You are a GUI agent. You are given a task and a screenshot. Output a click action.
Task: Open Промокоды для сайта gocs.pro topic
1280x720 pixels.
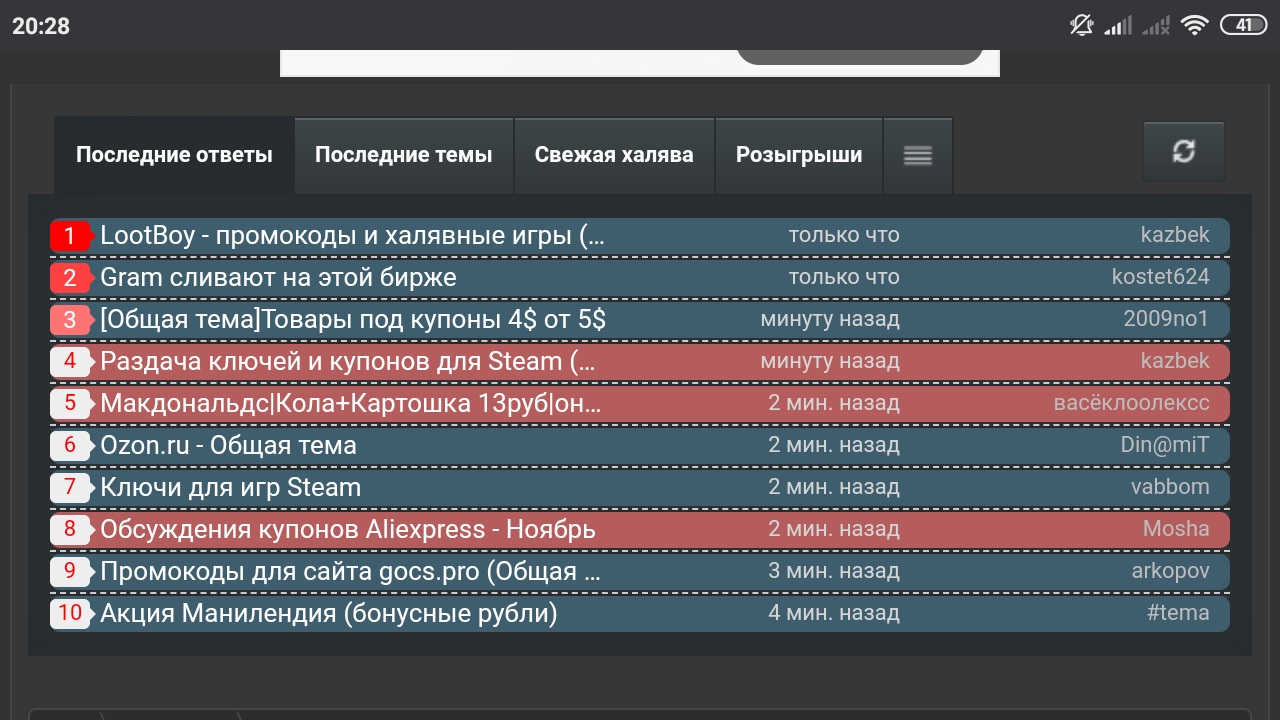350,572
